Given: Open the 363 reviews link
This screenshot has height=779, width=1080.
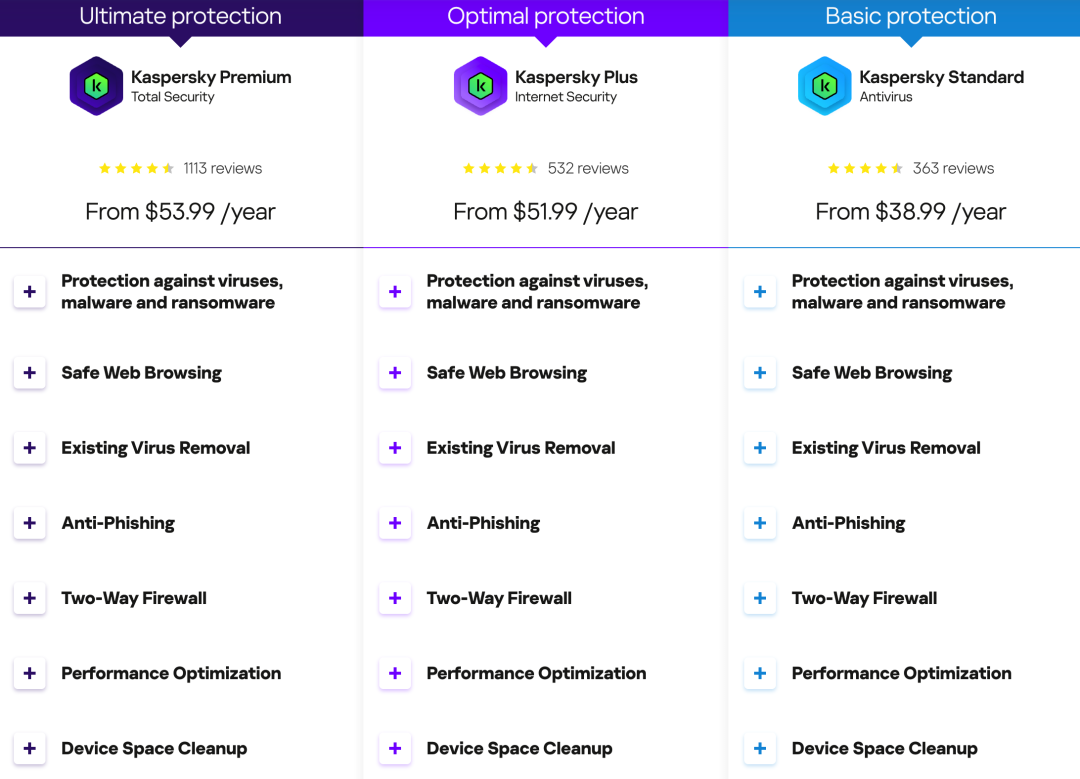Looking at the screenshot, I should [x=953, y=169].
